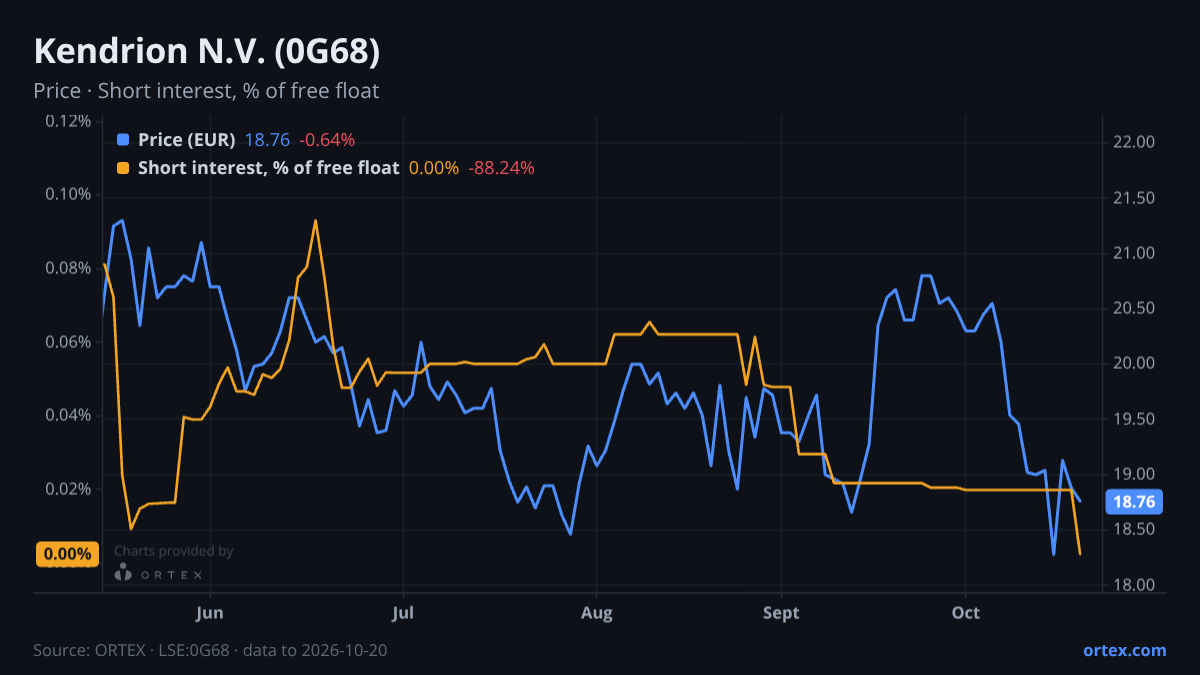Viewport: 1200px width, 675px height.
Task: Click the source footer text with data date
Action: pos(210,650)
